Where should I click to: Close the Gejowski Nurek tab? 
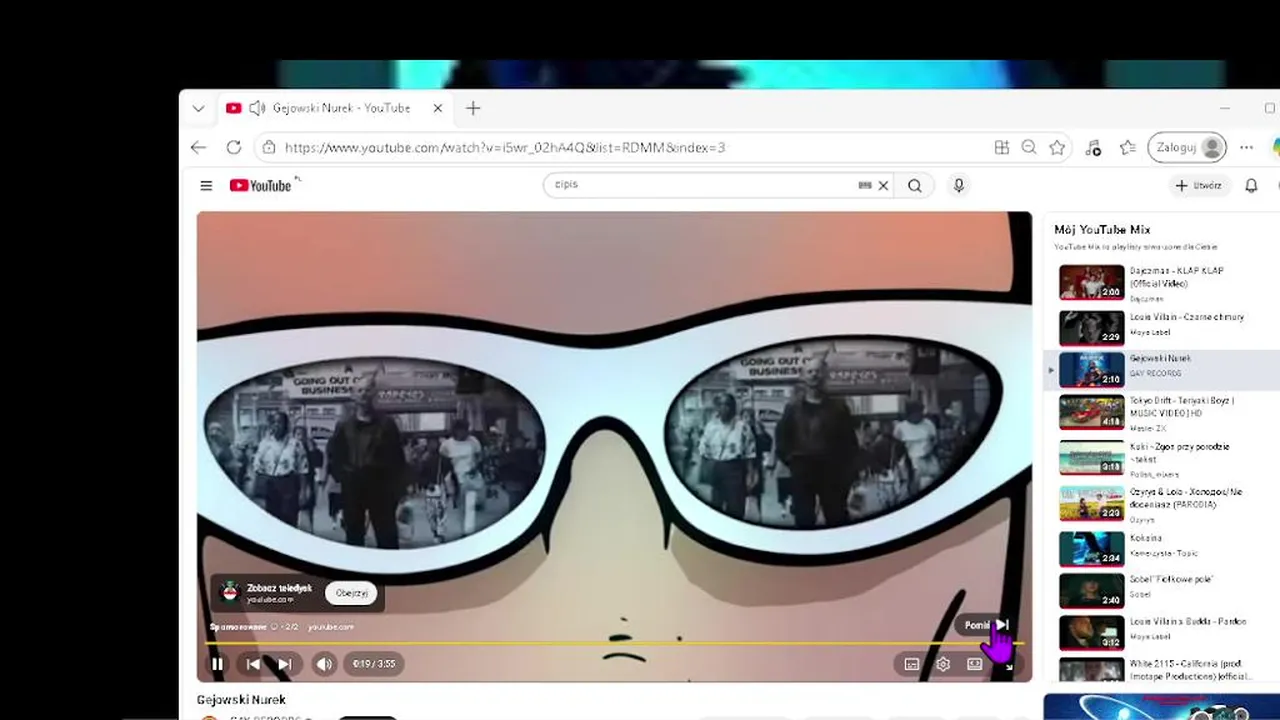(x=437, y=108)
